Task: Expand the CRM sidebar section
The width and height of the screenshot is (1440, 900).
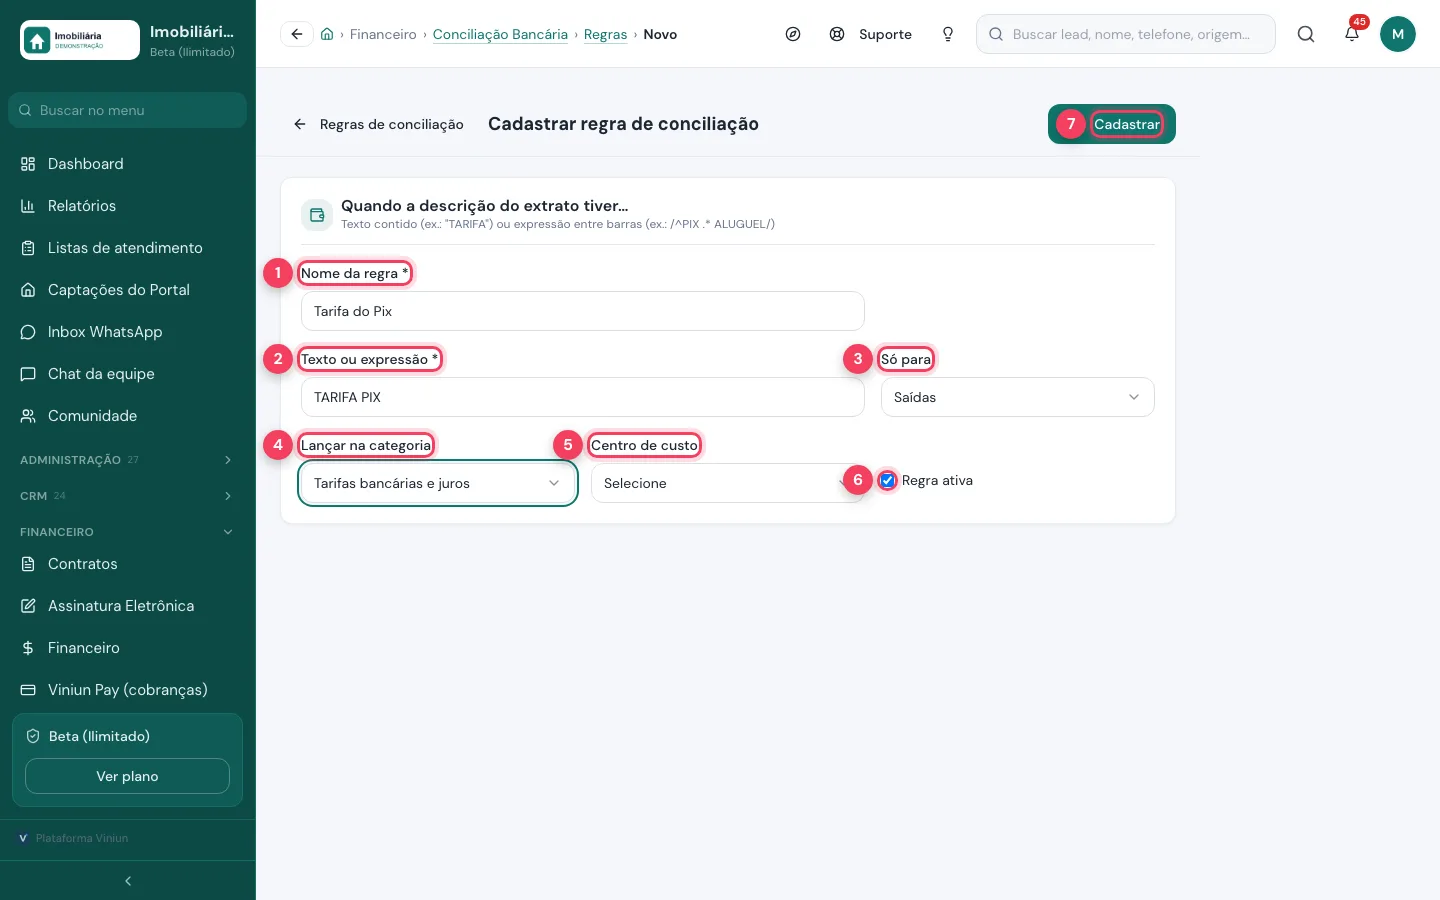Action: point(127,496)
